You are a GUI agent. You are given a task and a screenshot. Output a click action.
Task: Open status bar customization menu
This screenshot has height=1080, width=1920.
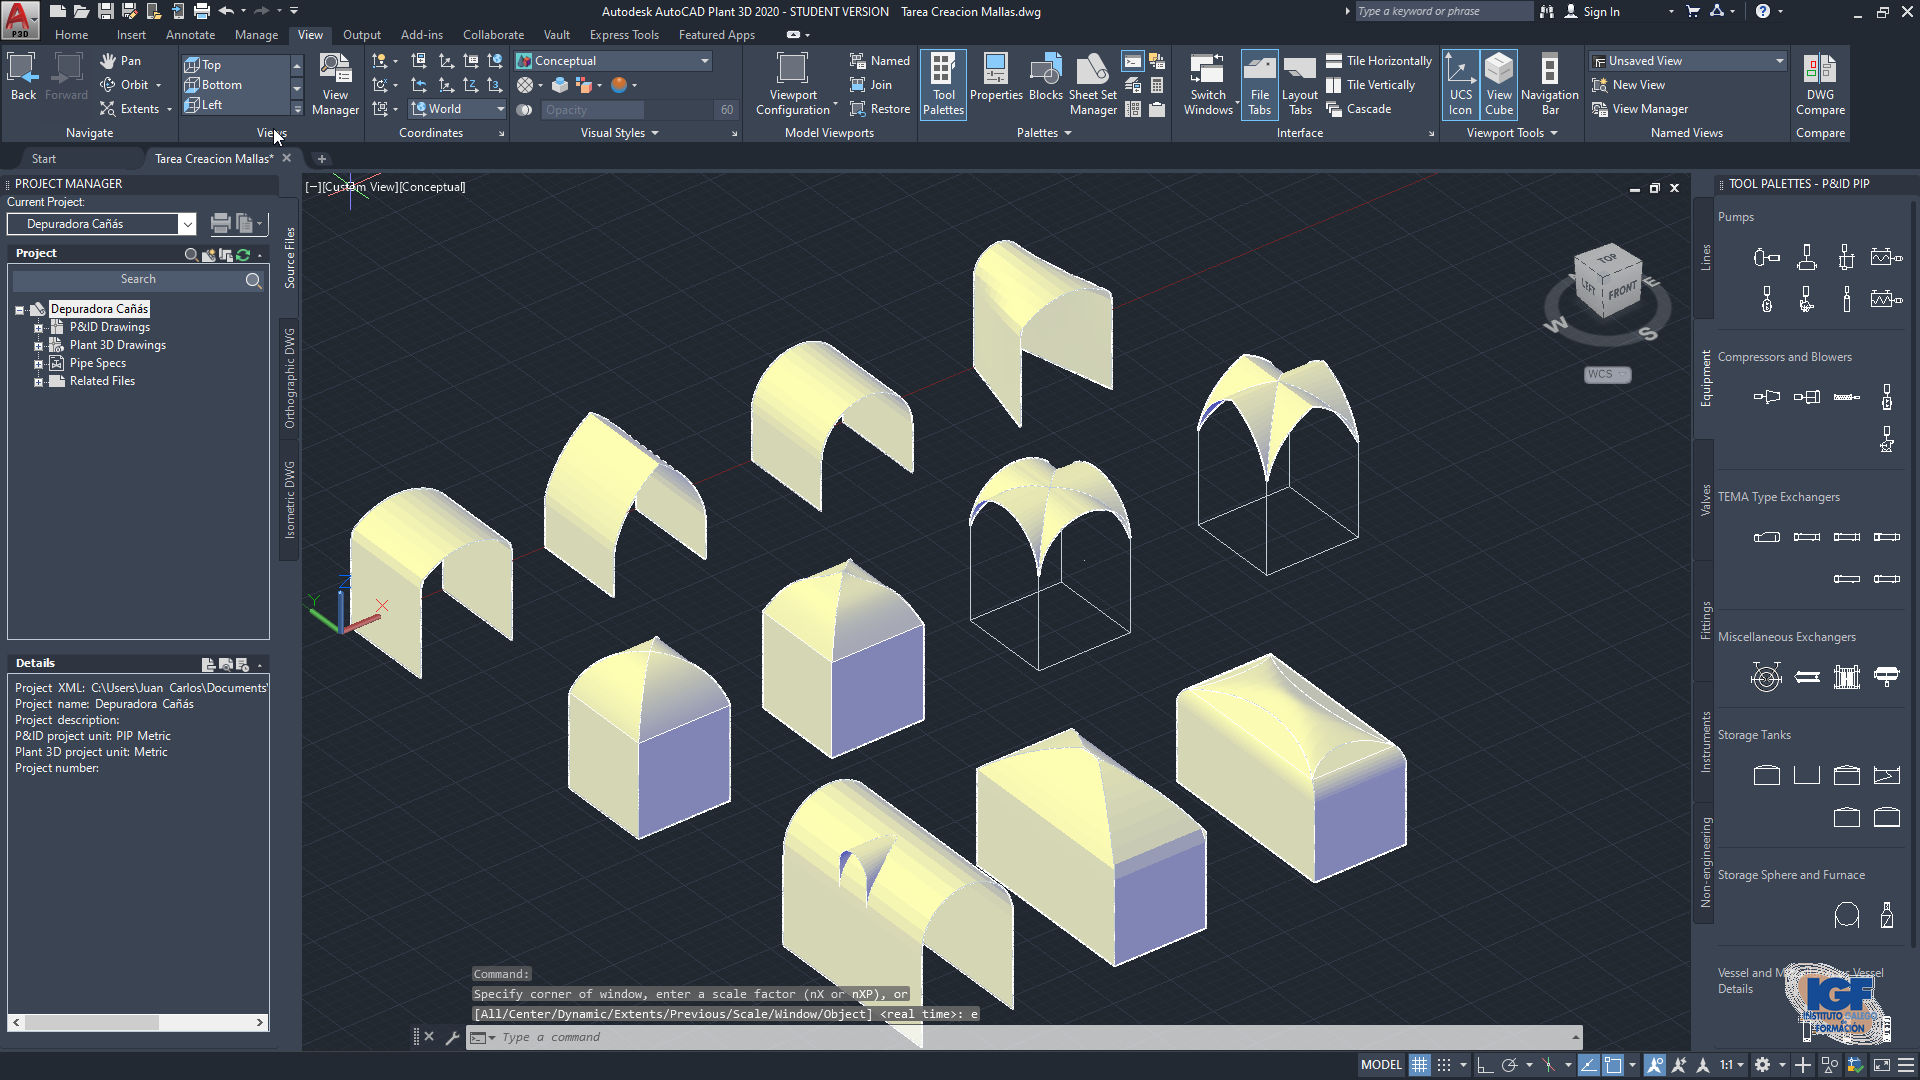pos(1906,1065)
